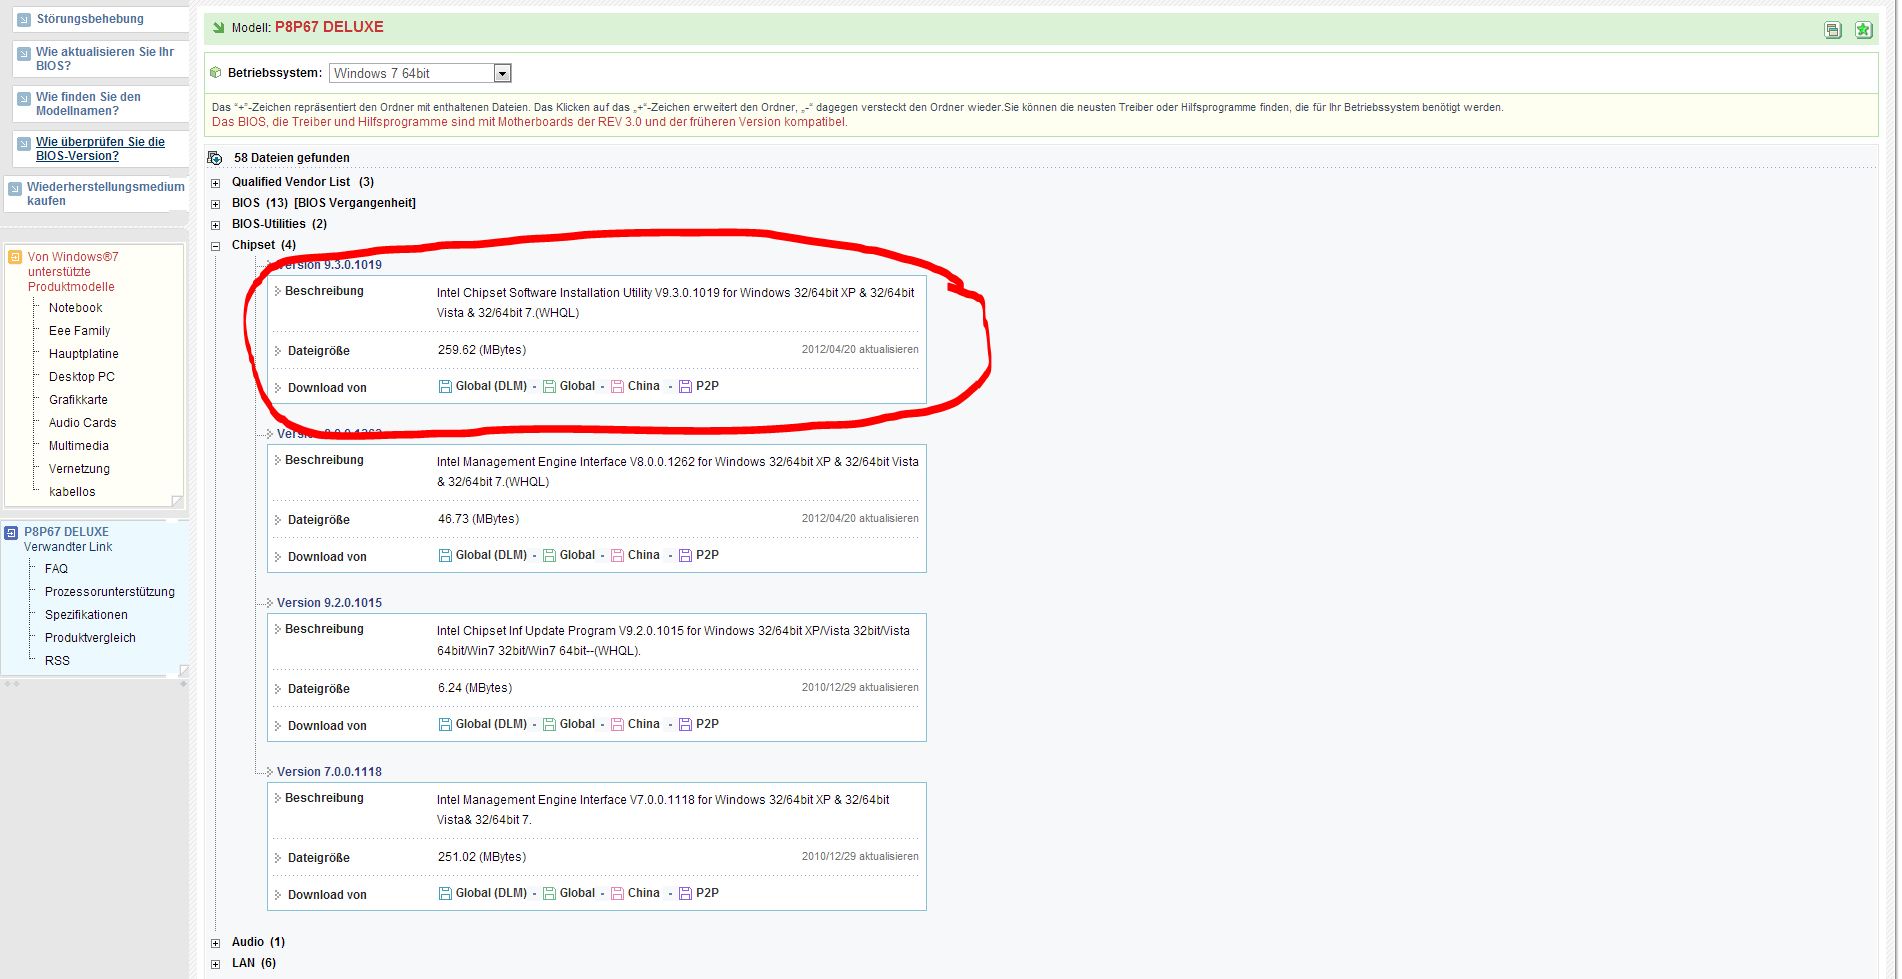Click the P8P67 DELUXE sidebar panel header
This screenshot has width=1902, height=979.
[x=67, y=532]
